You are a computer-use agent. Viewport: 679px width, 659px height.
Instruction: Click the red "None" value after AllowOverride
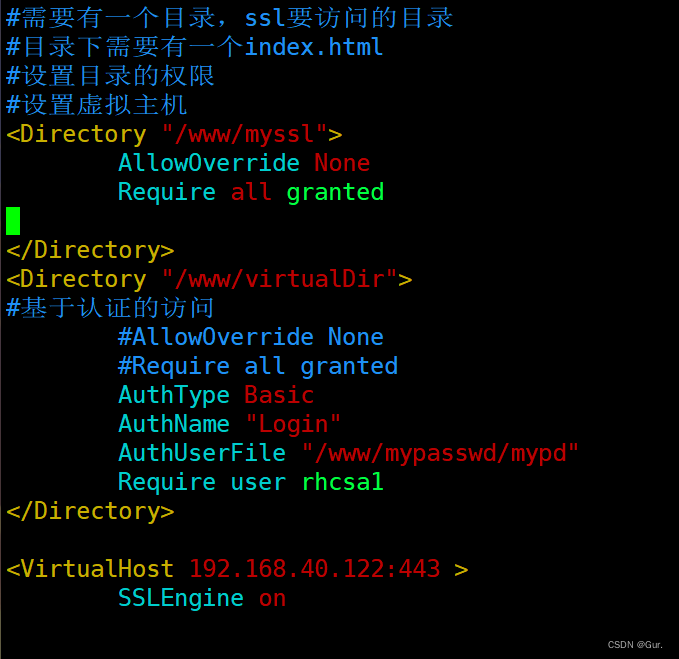click(342, 163)
